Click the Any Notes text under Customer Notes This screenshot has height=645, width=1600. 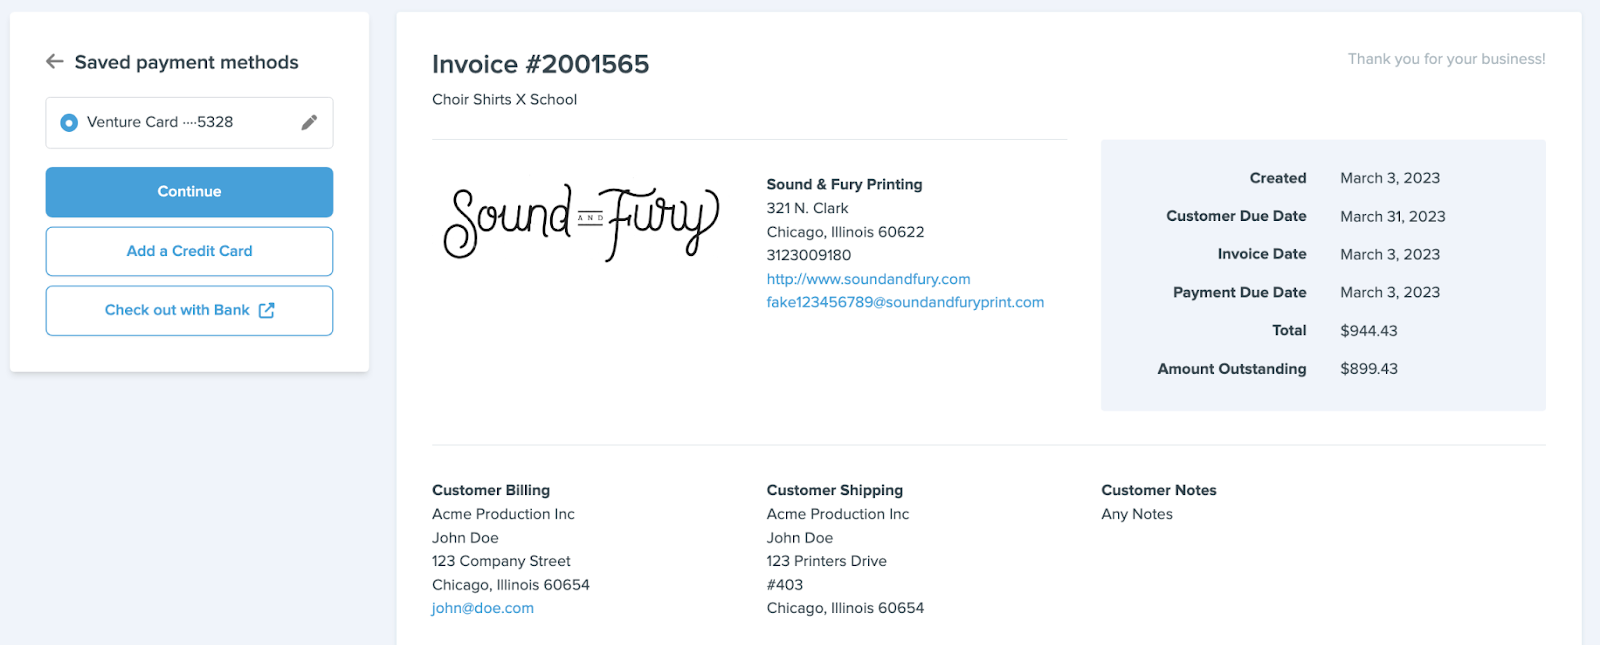pos(1136,514)
